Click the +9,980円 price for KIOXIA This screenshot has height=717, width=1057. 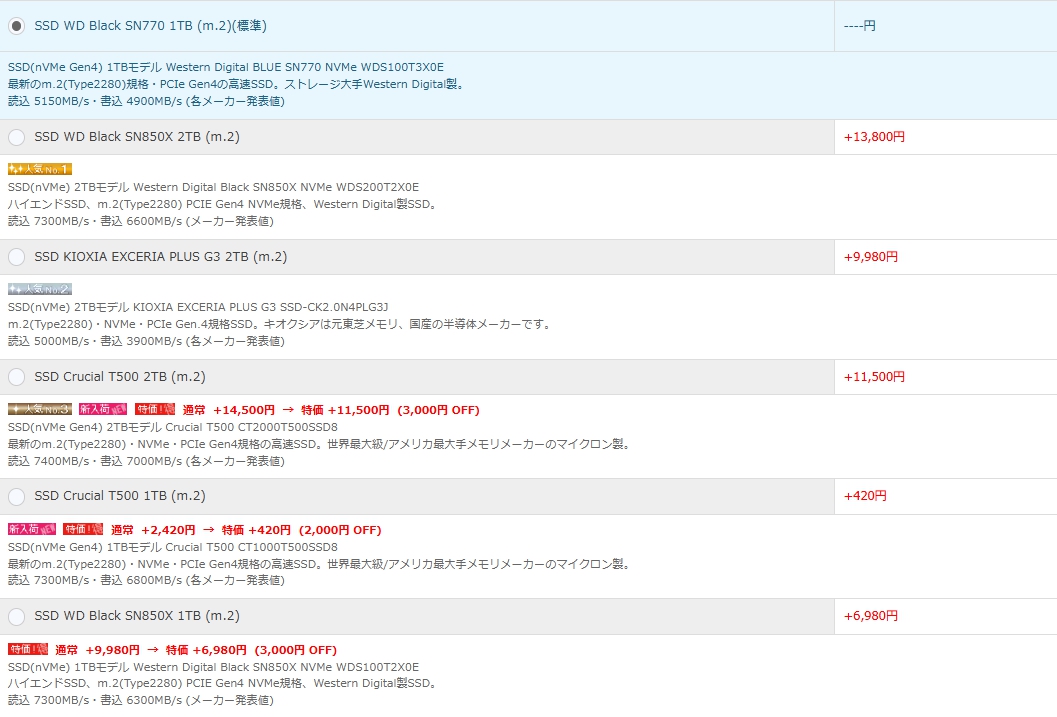(x=871, y=257)
